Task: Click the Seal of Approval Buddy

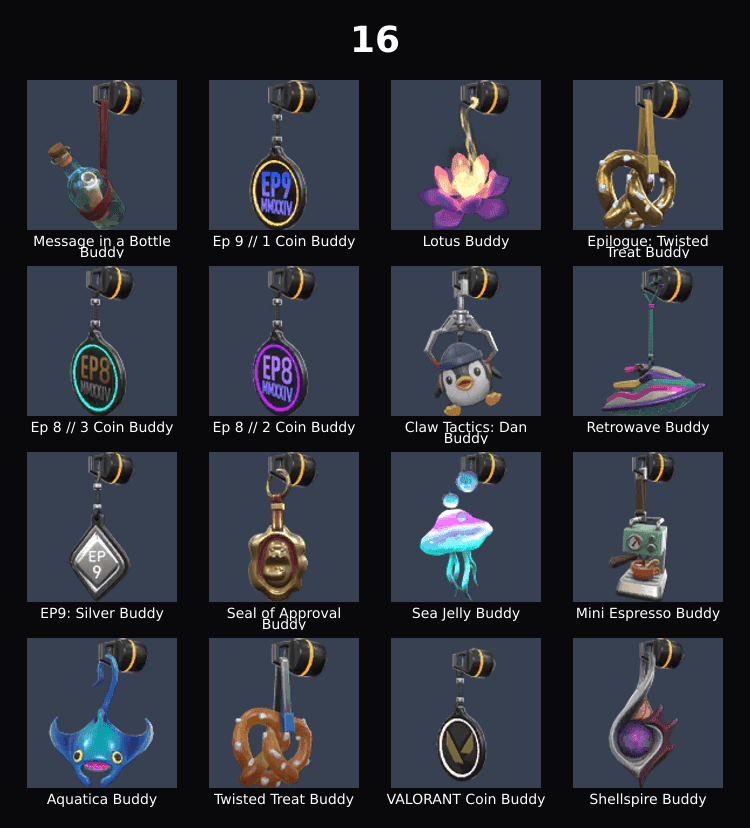Action: tap(284, 526)
